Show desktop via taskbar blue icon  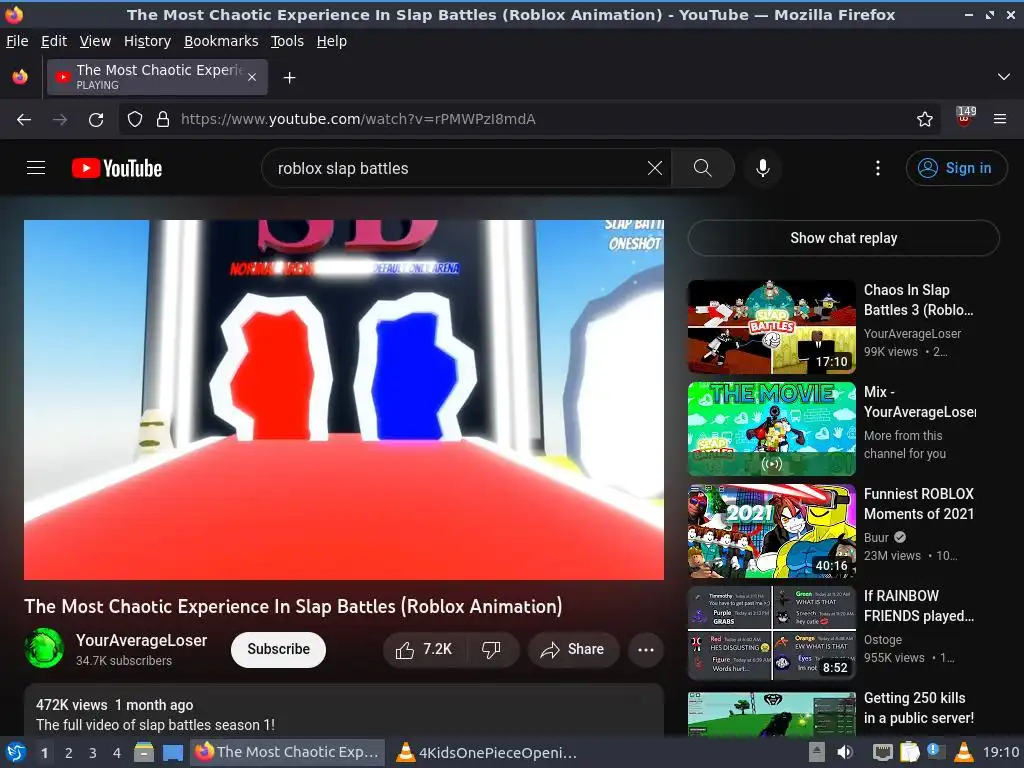coord(173,752)
